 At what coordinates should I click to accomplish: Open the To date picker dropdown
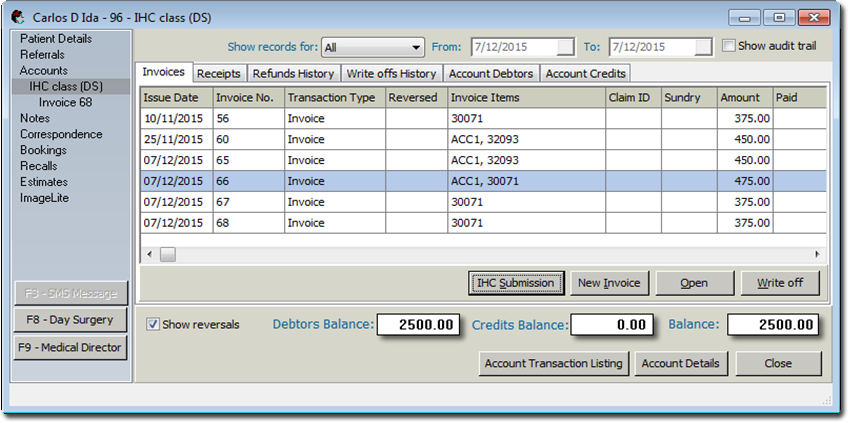click(703, 47)
